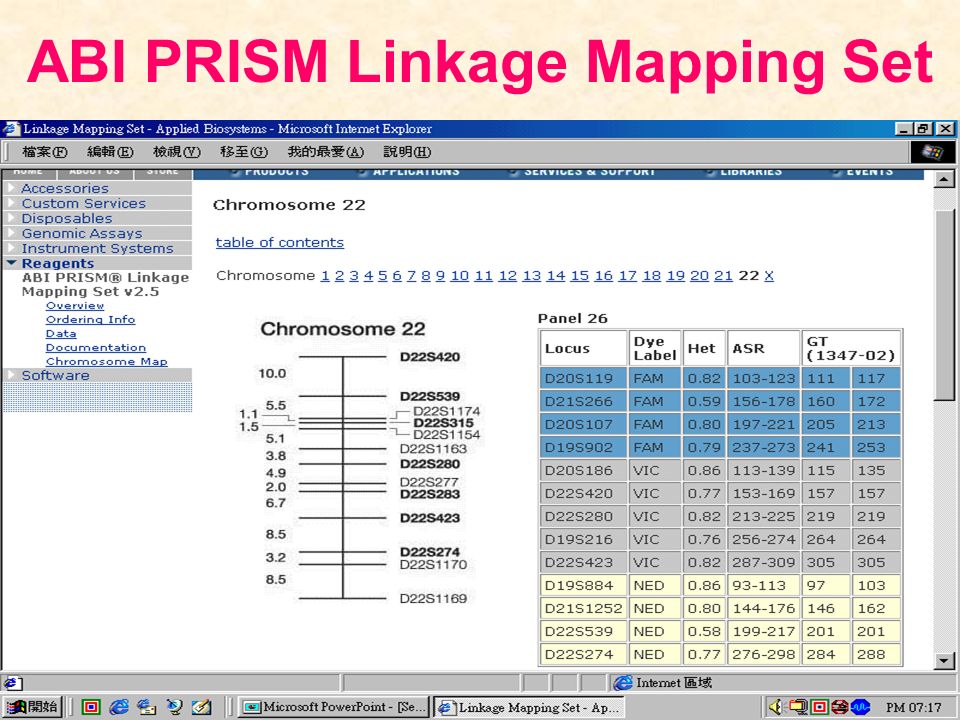Go to Chromosome X page link

coord(769,276)
